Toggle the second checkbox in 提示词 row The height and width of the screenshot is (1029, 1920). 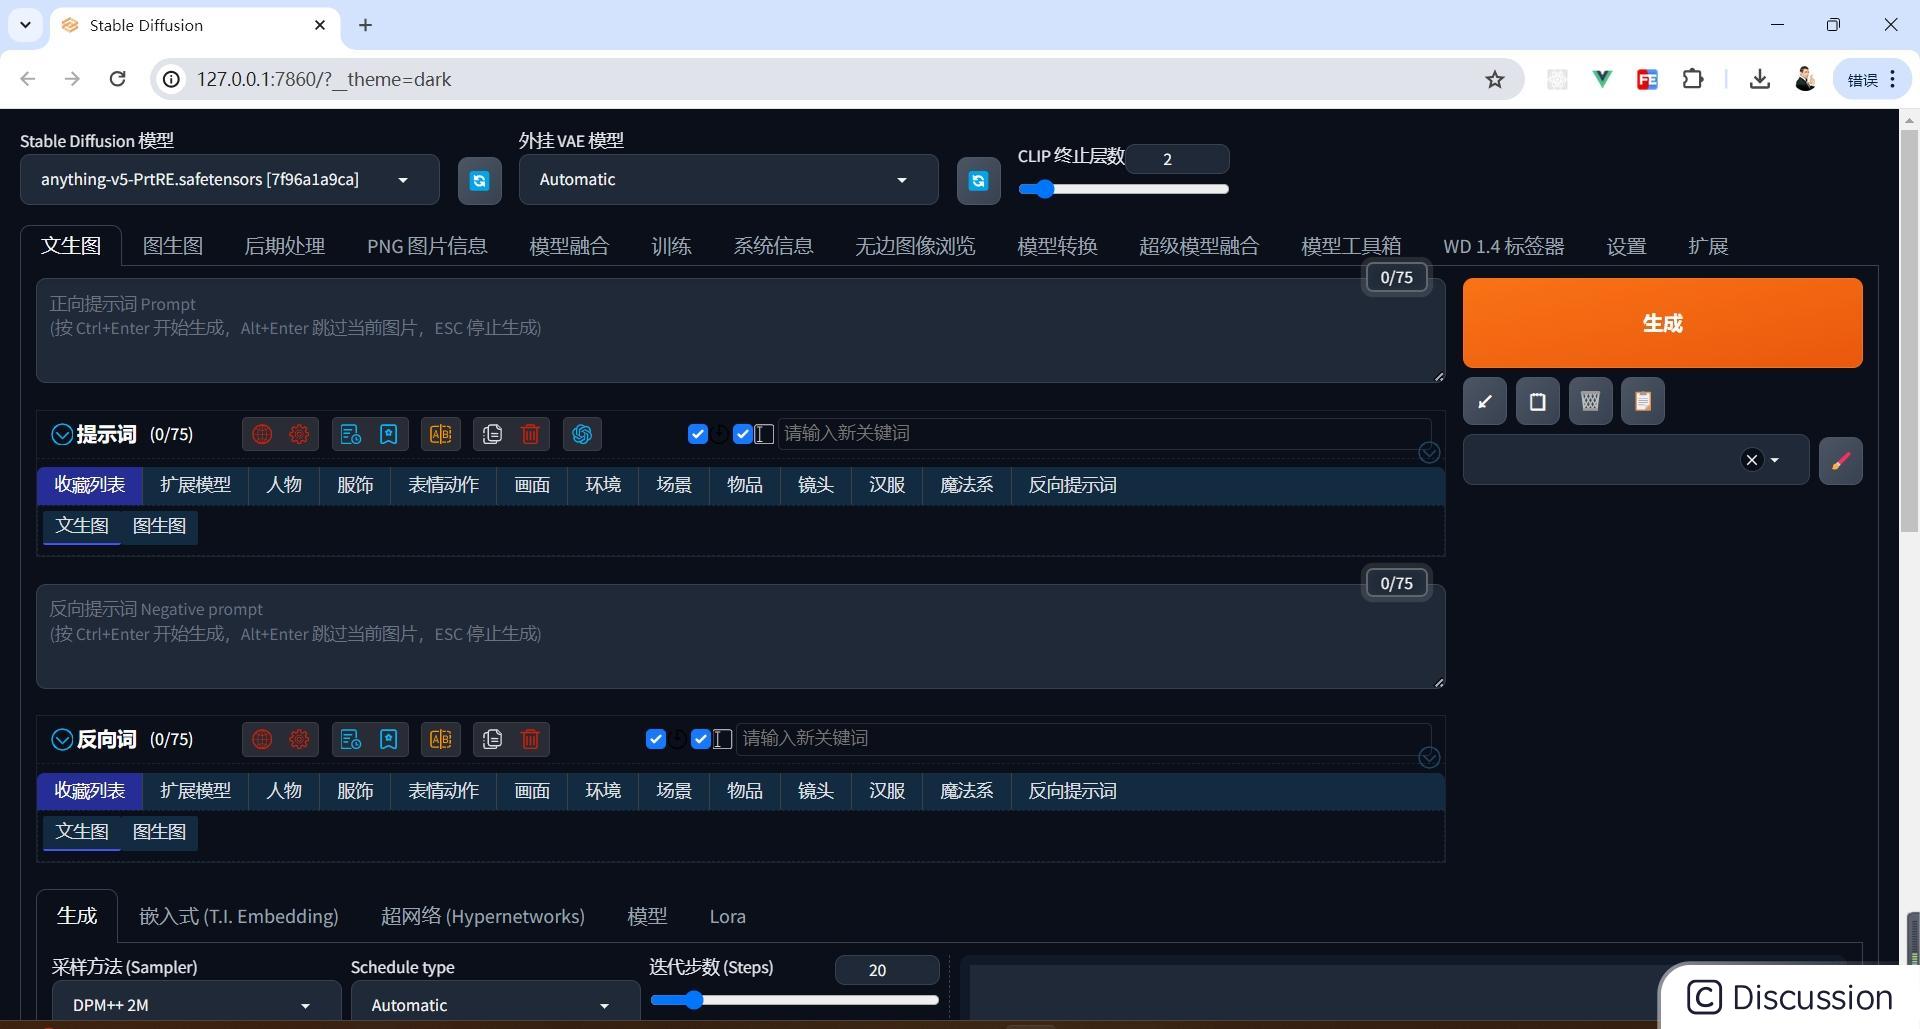(743, 434)
